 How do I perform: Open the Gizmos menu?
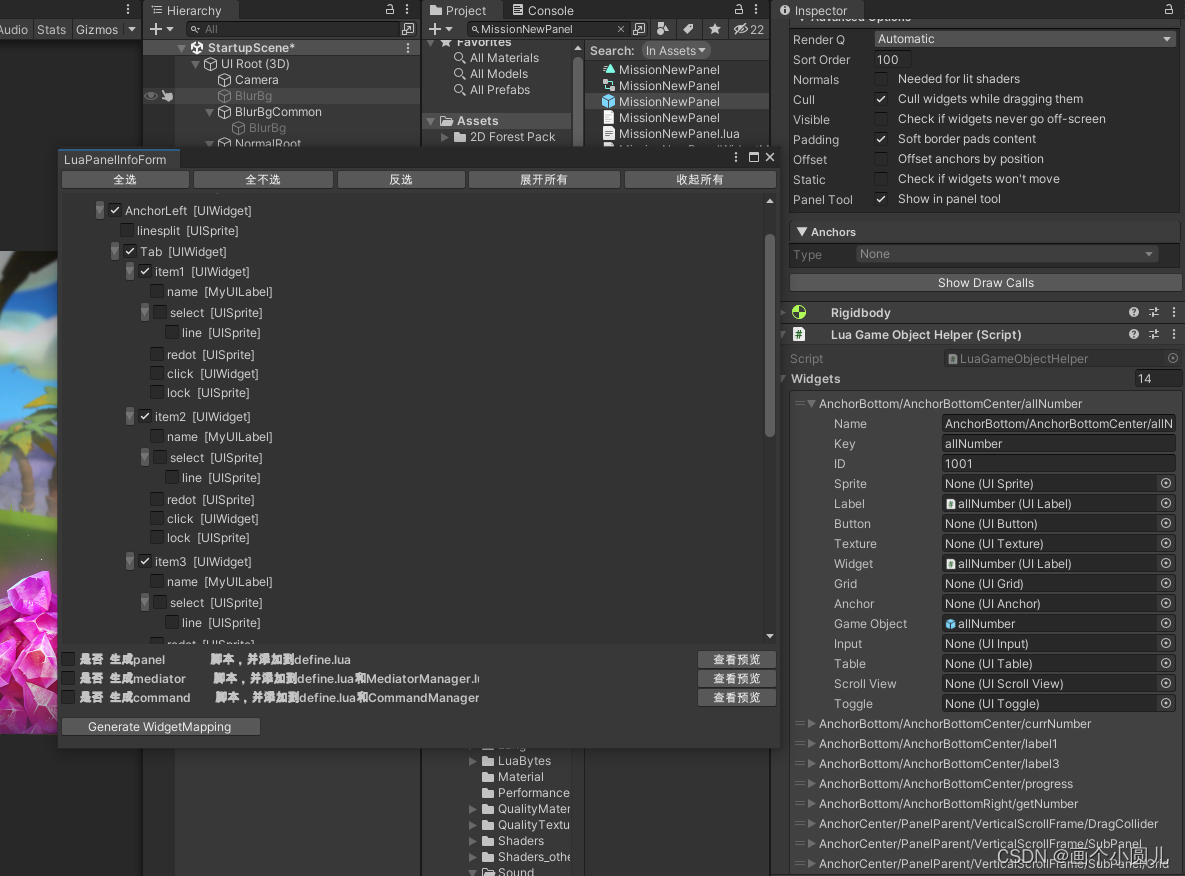coord(95,29)
